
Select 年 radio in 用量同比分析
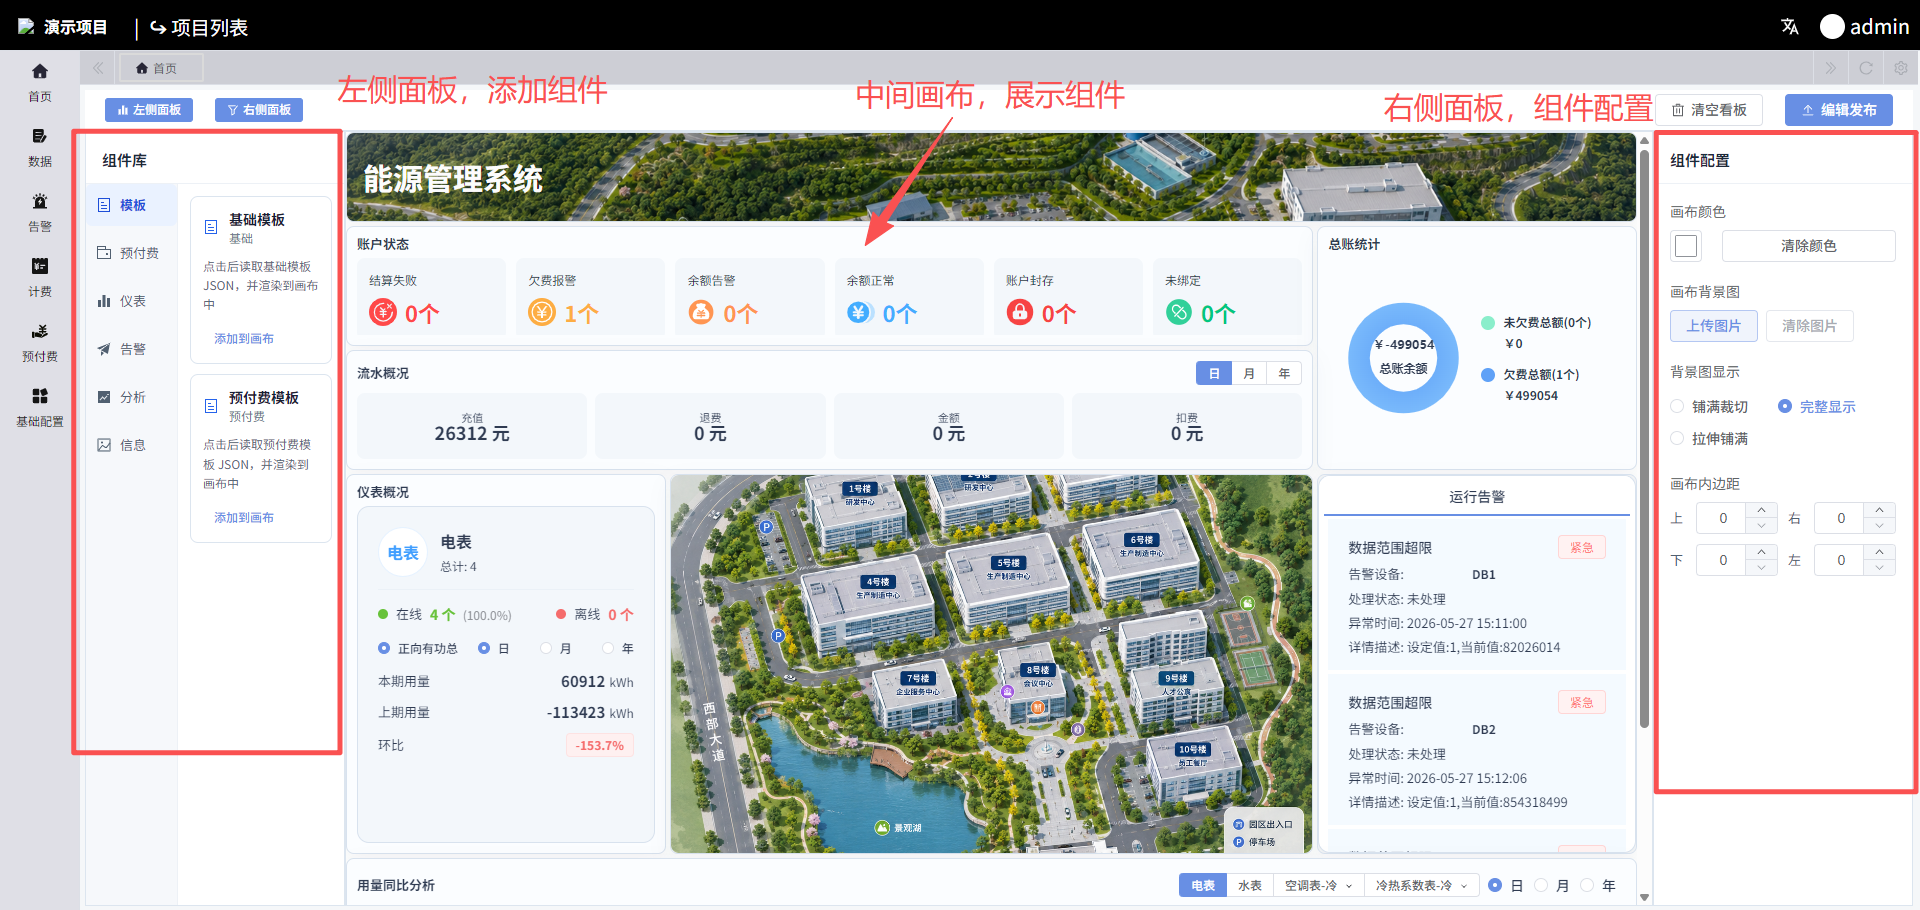coord(1587,885)
